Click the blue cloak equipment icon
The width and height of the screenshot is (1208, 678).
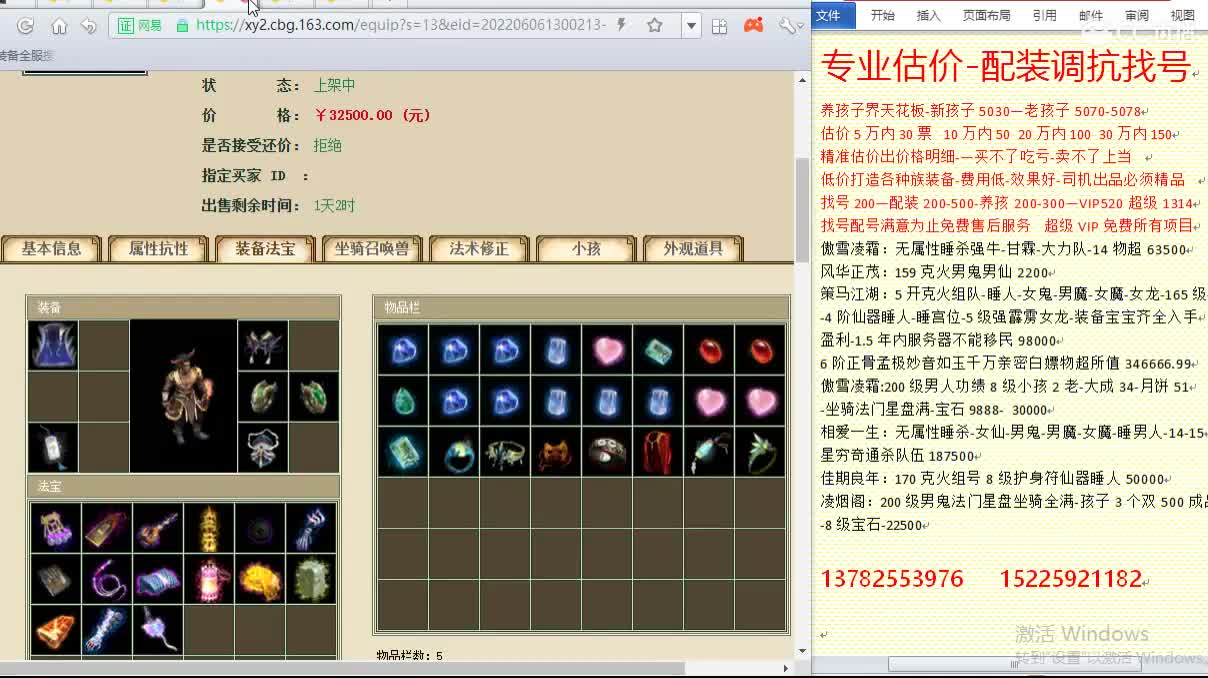tap(53, 345)
